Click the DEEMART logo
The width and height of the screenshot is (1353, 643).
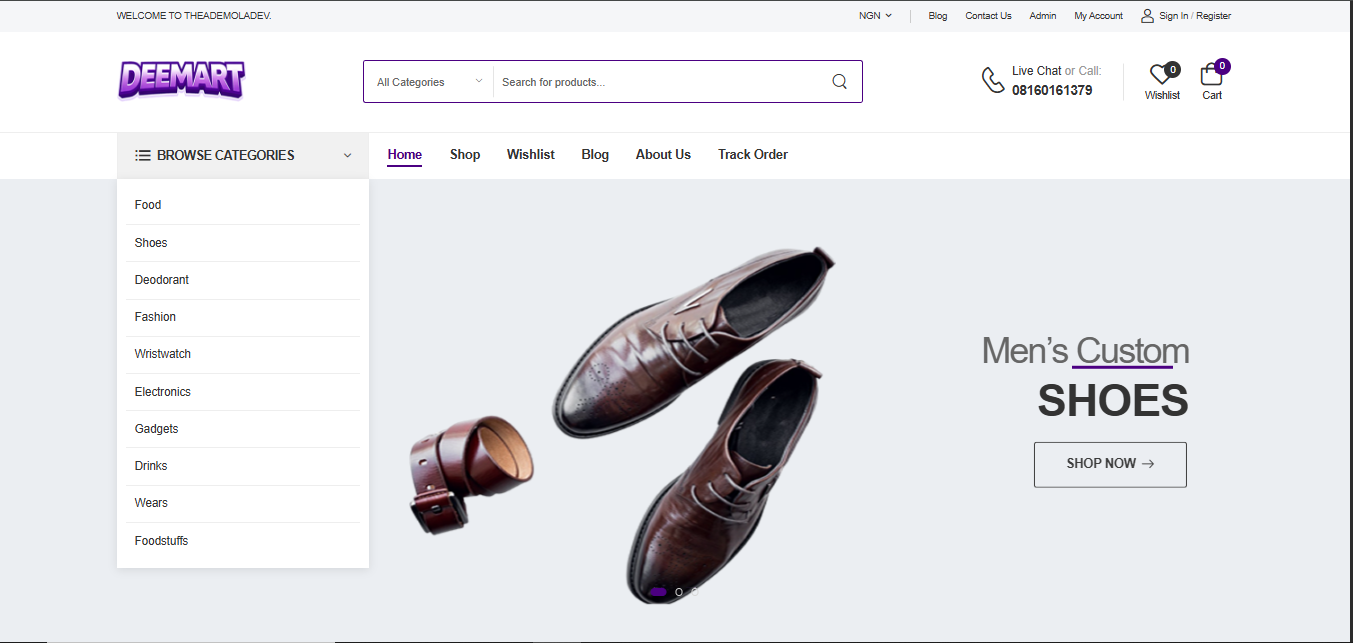pos(181,81)
